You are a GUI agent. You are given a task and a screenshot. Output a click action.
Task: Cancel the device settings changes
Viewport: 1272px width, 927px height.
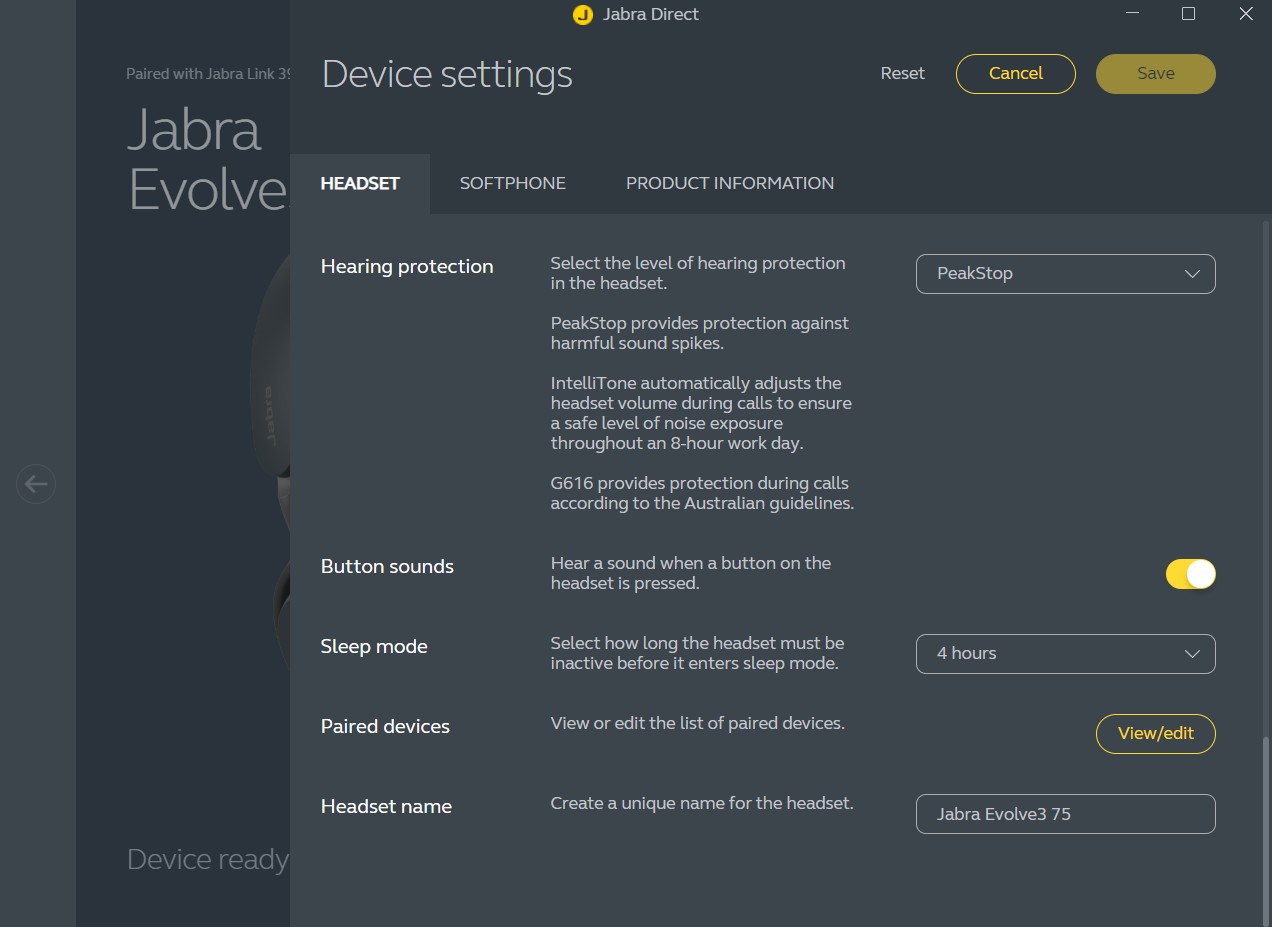pos(1015,74)
